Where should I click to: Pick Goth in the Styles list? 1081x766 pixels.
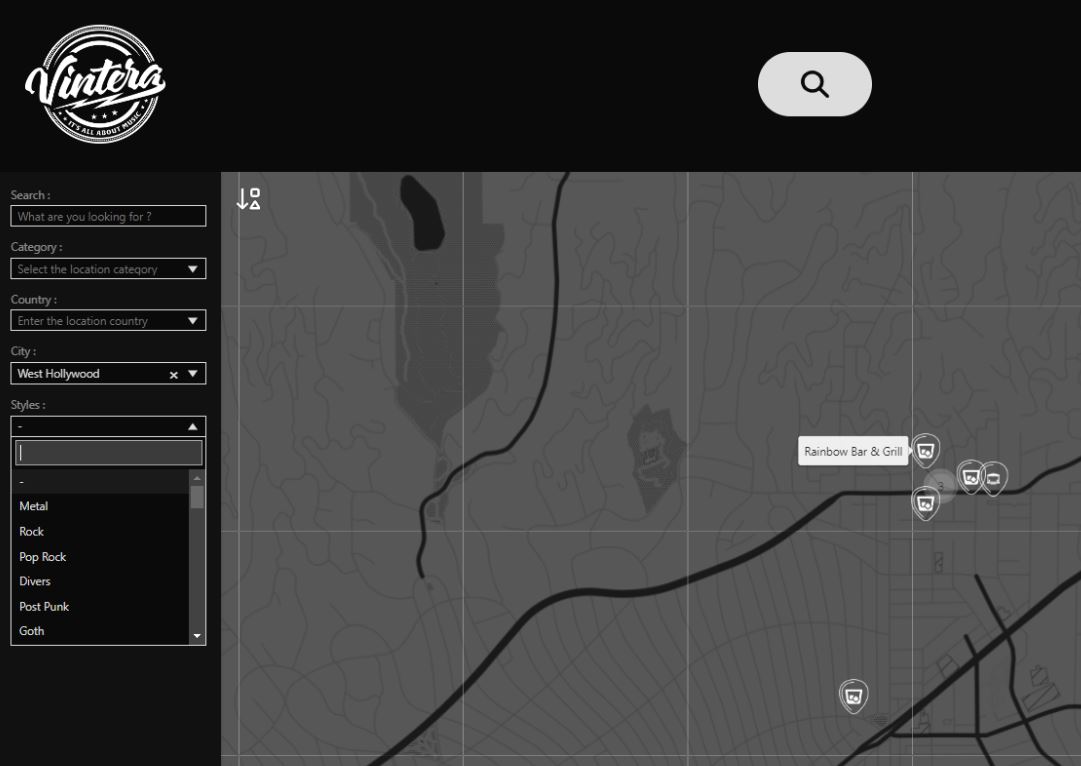(x=32, y=631)
